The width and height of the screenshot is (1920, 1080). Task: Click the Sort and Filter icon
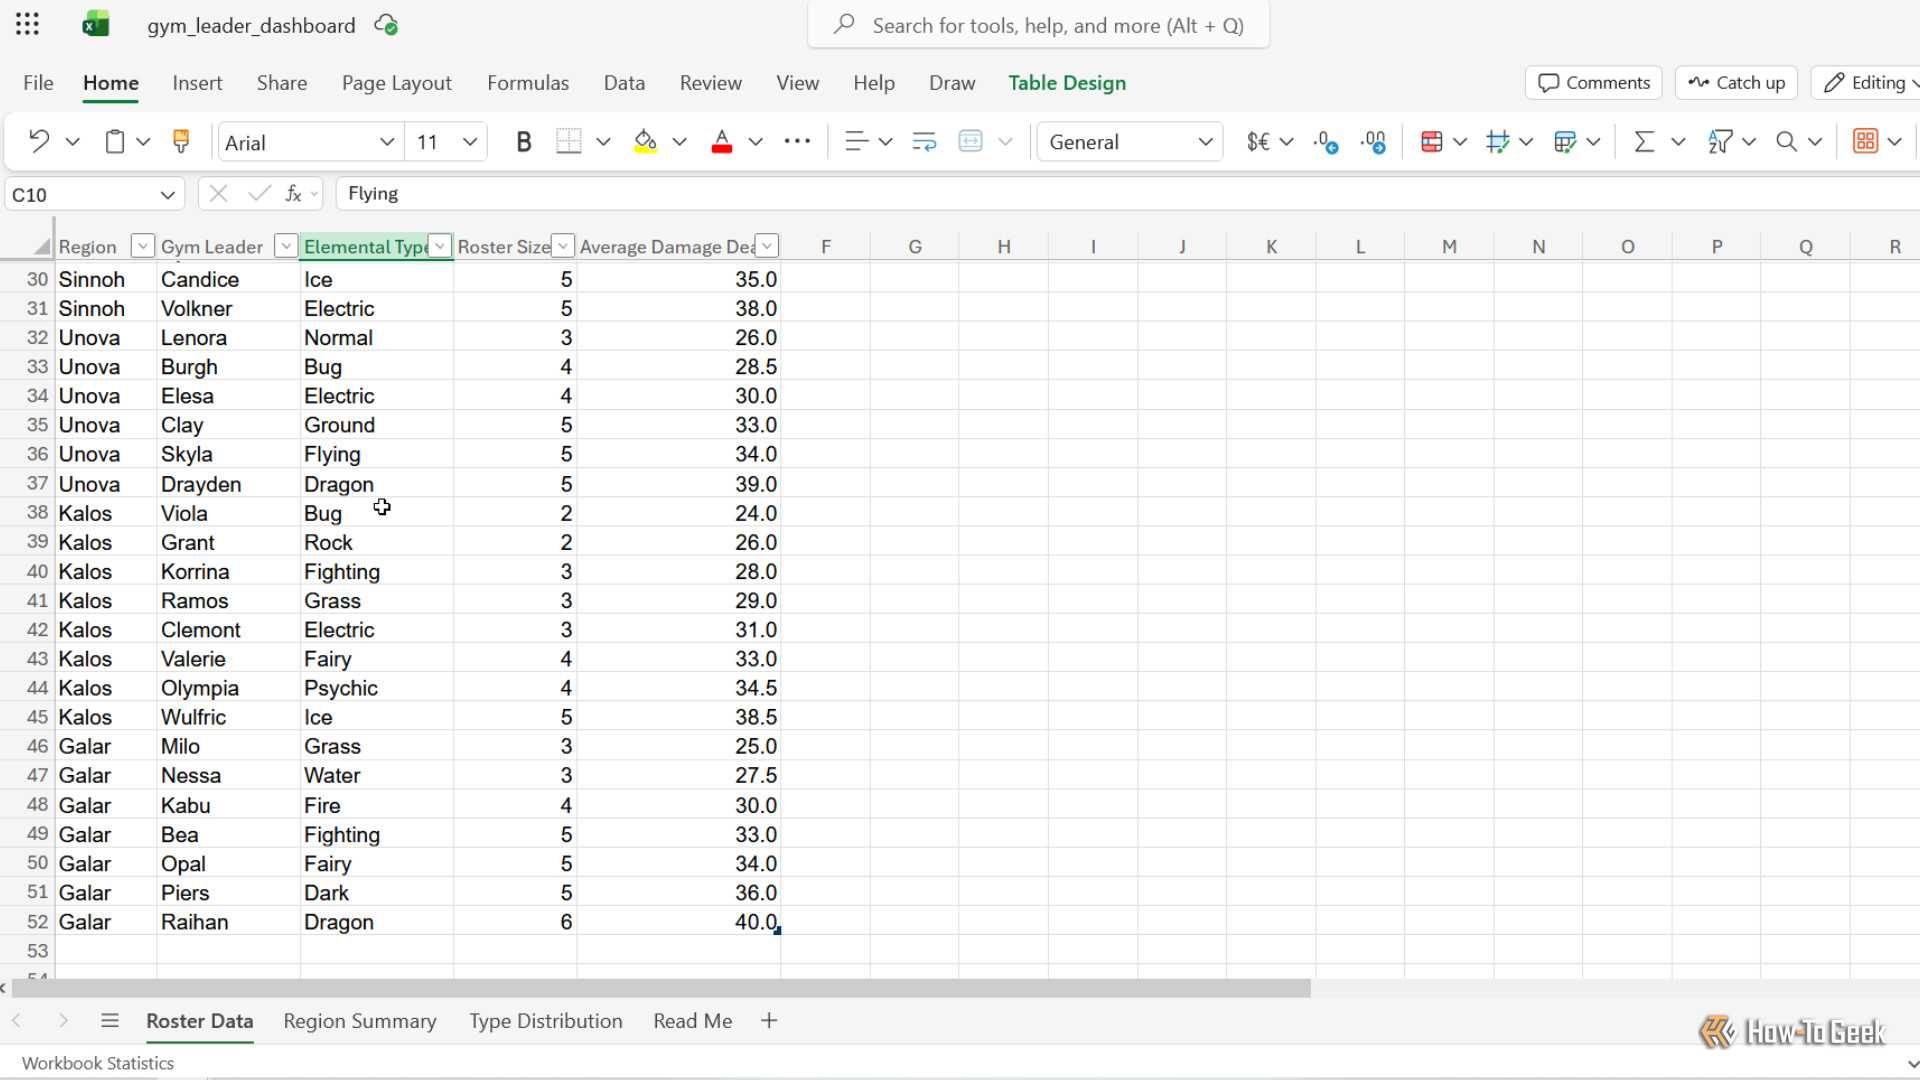pos(1720,142)
